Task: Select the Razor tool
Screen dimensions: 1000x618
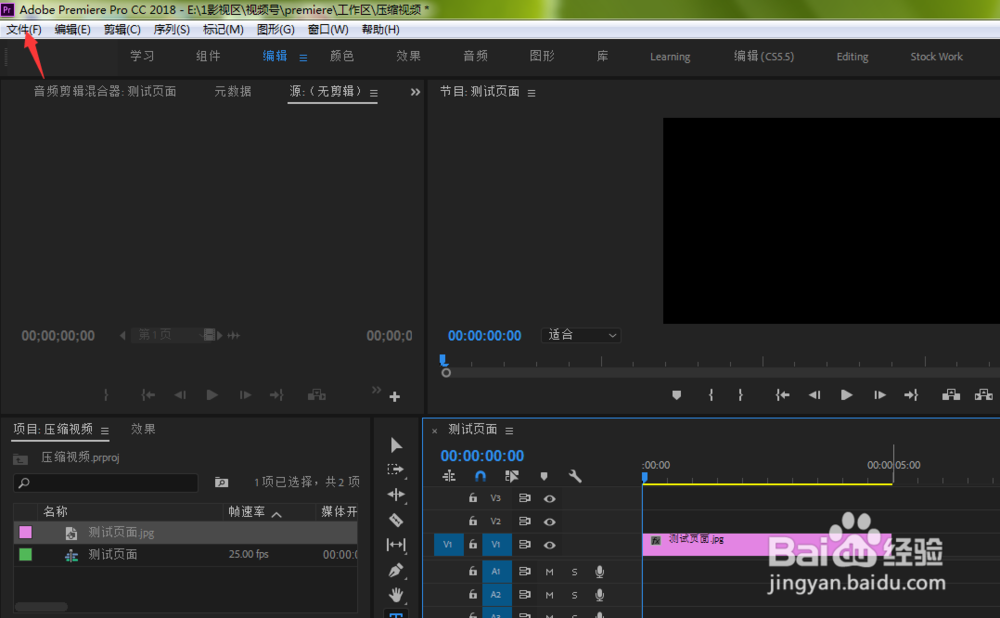Action: pos(396,520)
